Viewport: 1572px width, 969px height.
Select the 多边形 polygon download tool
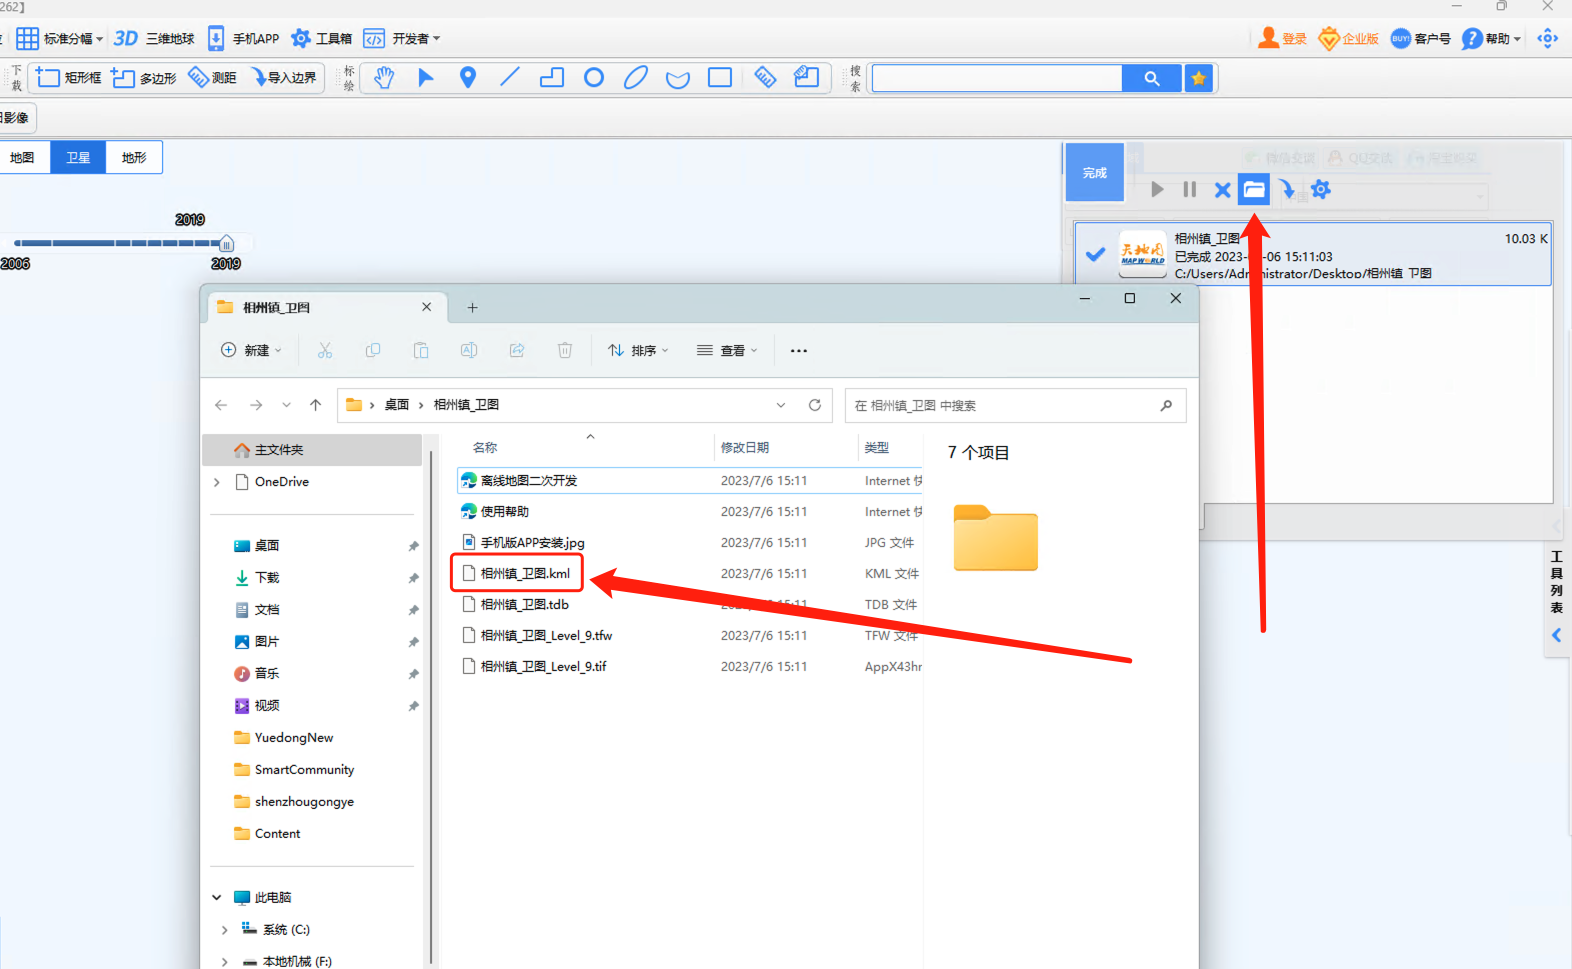tap(143, 77)
